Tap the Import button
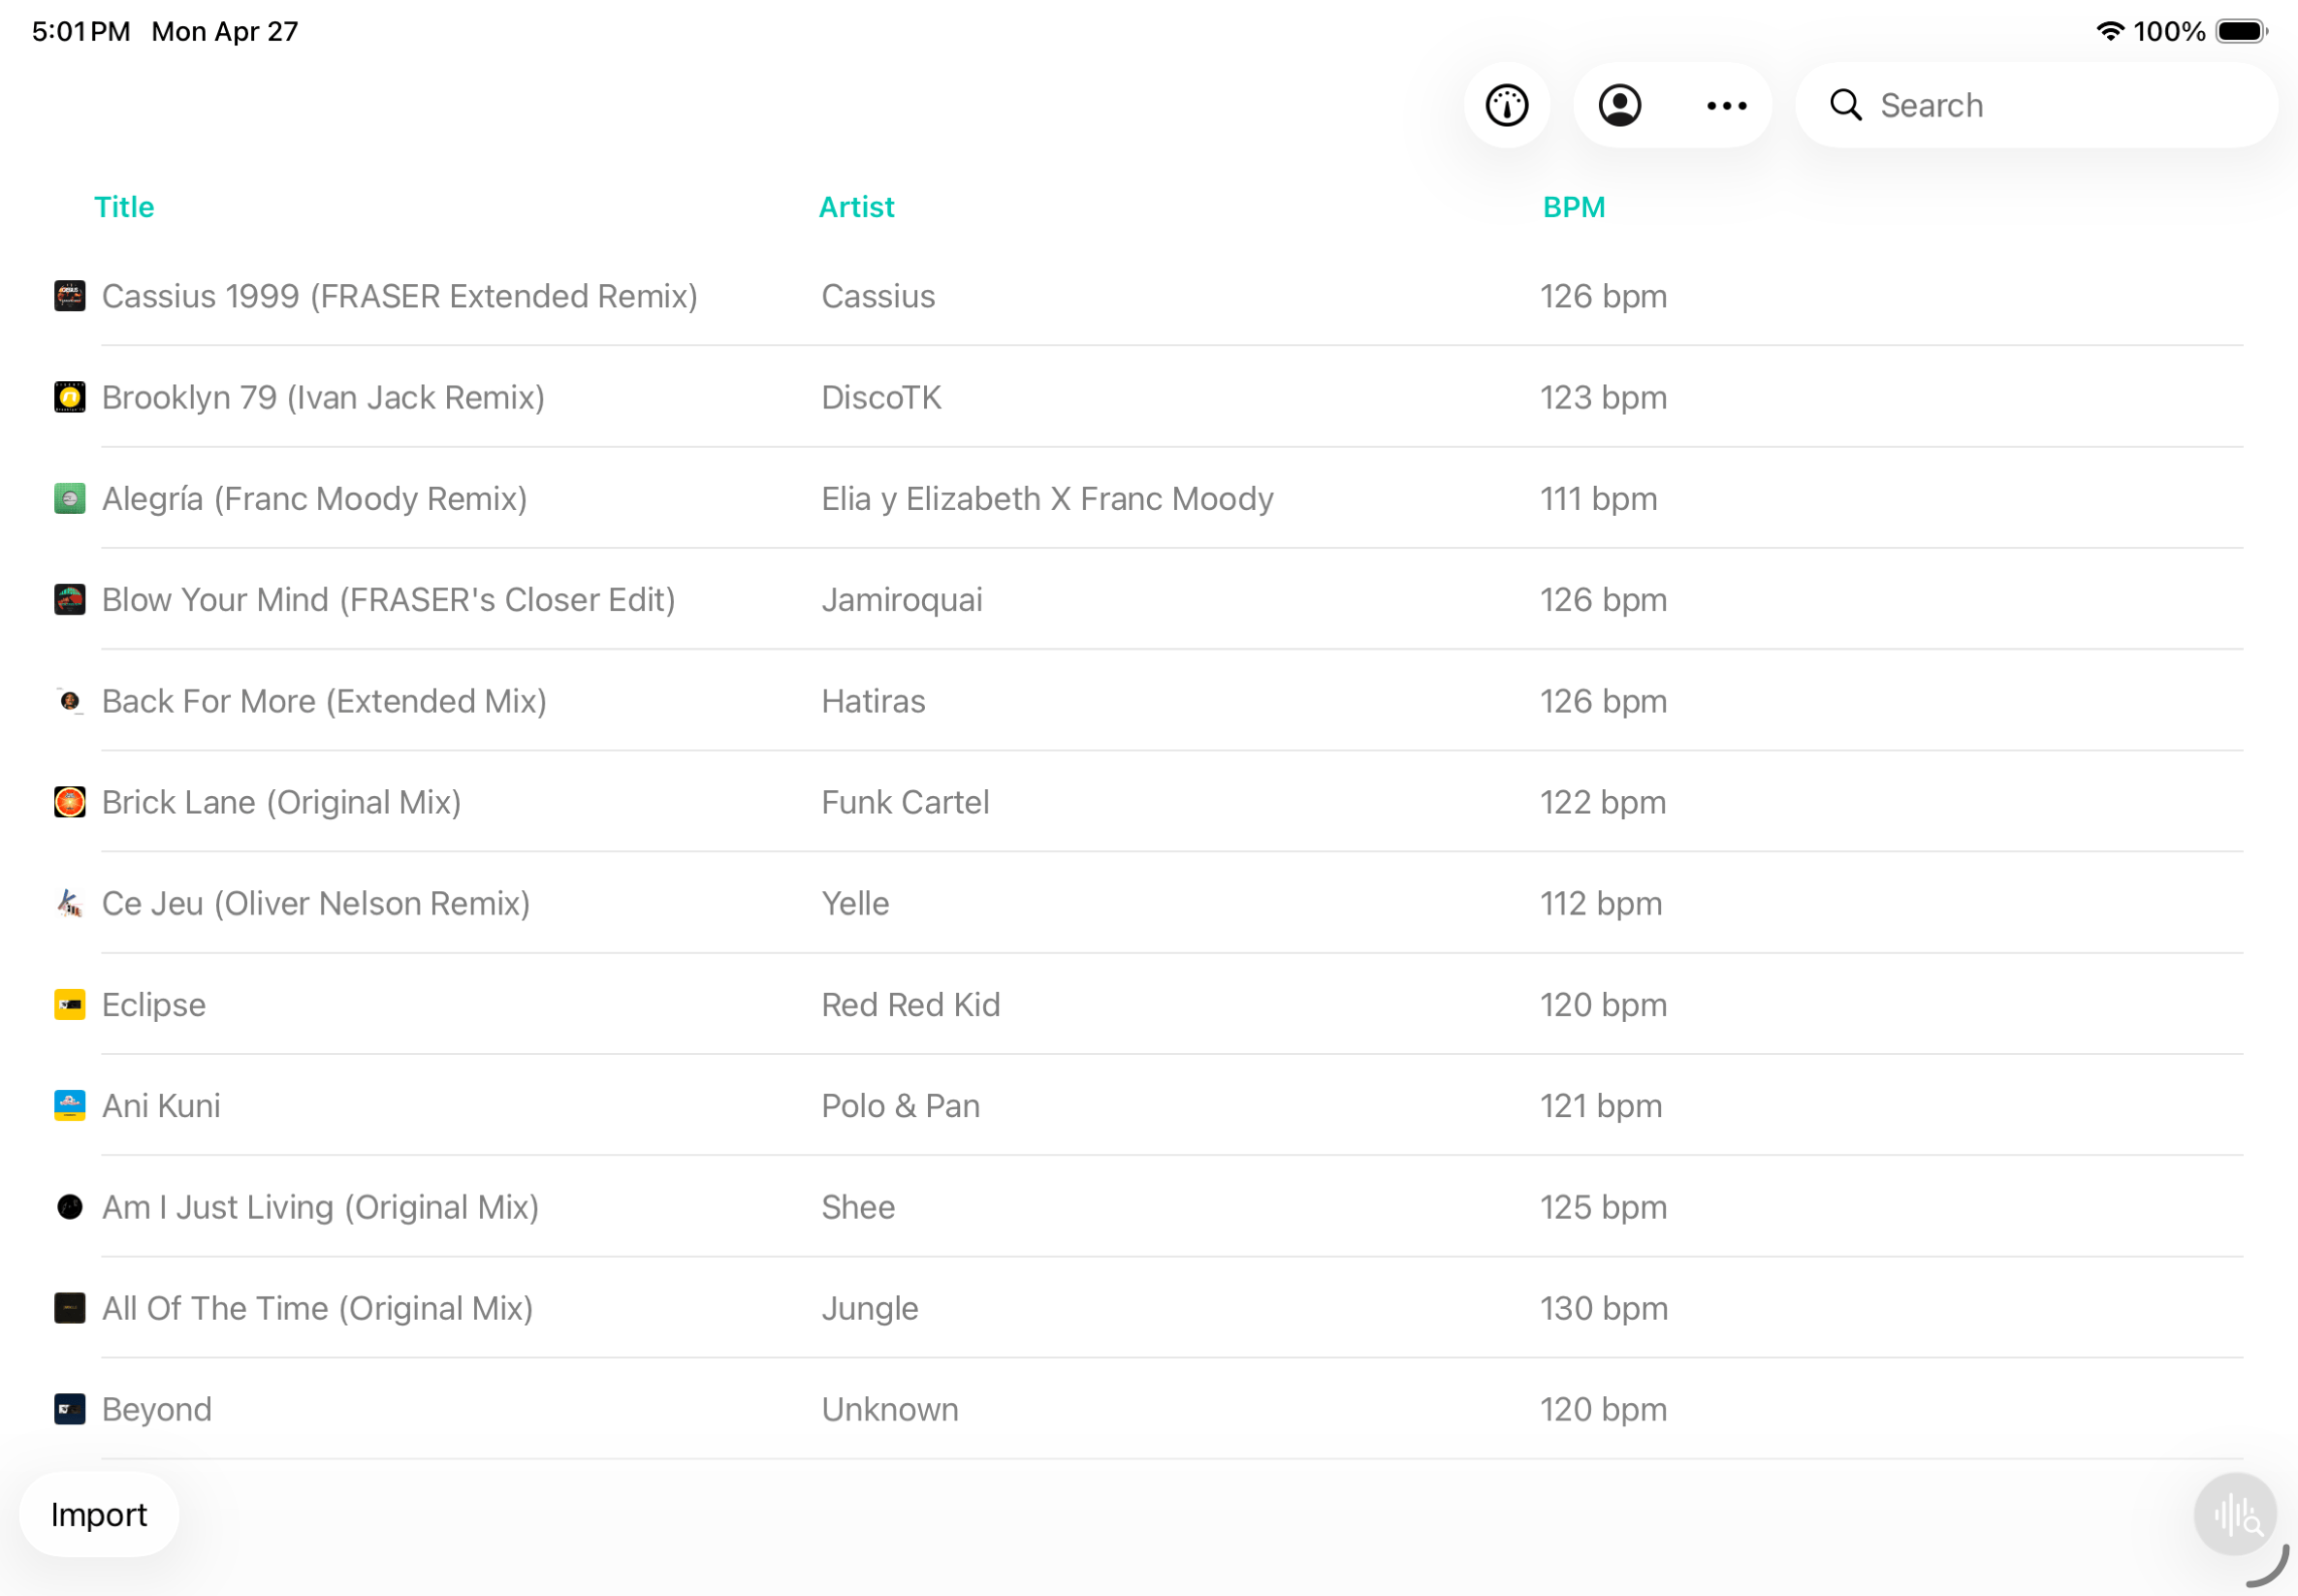The height and width of the screenshot is (1596, 2298). (99, 1514)
